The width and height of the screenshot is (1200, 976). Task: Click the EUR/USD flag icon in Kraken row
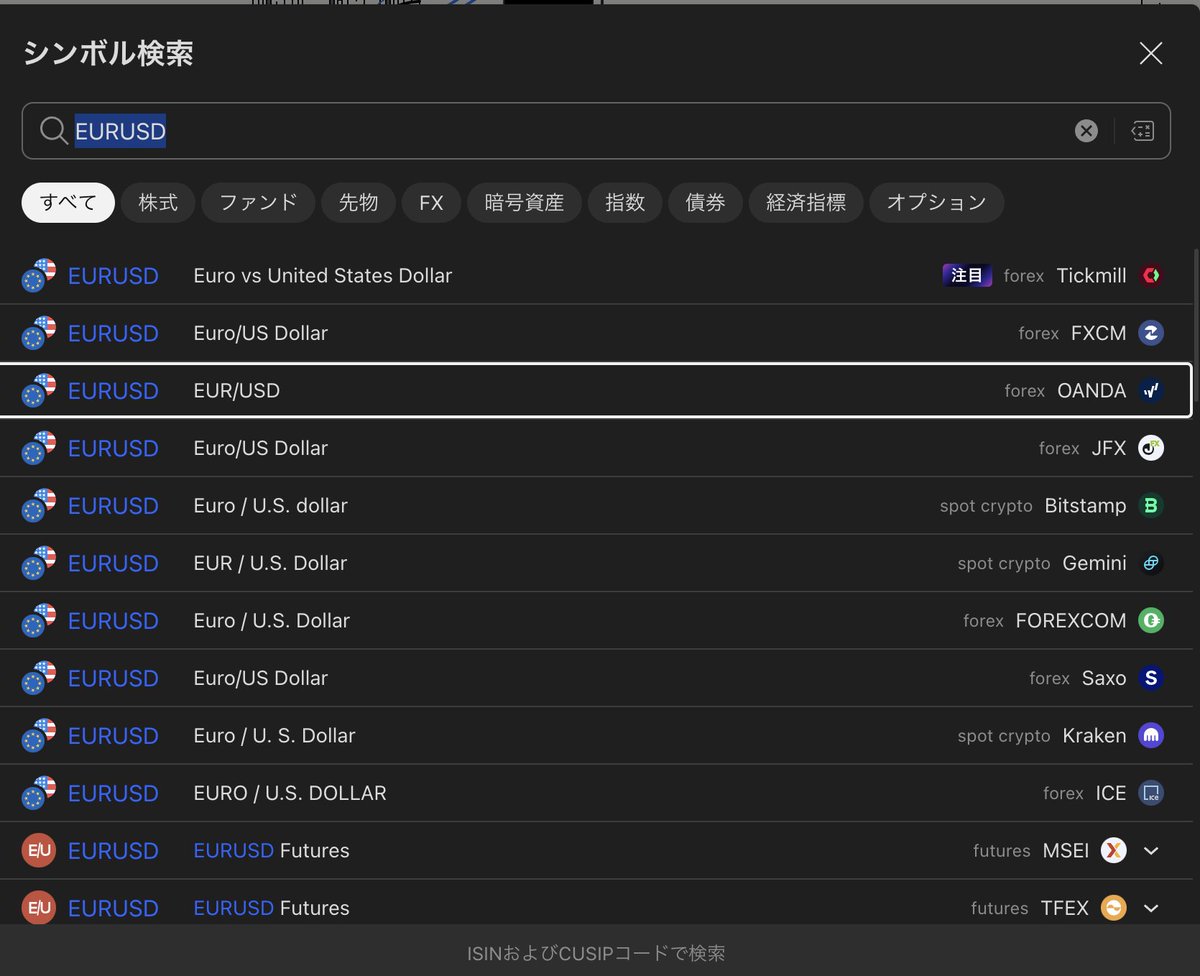pyautogui.click(x=38, y=735)
